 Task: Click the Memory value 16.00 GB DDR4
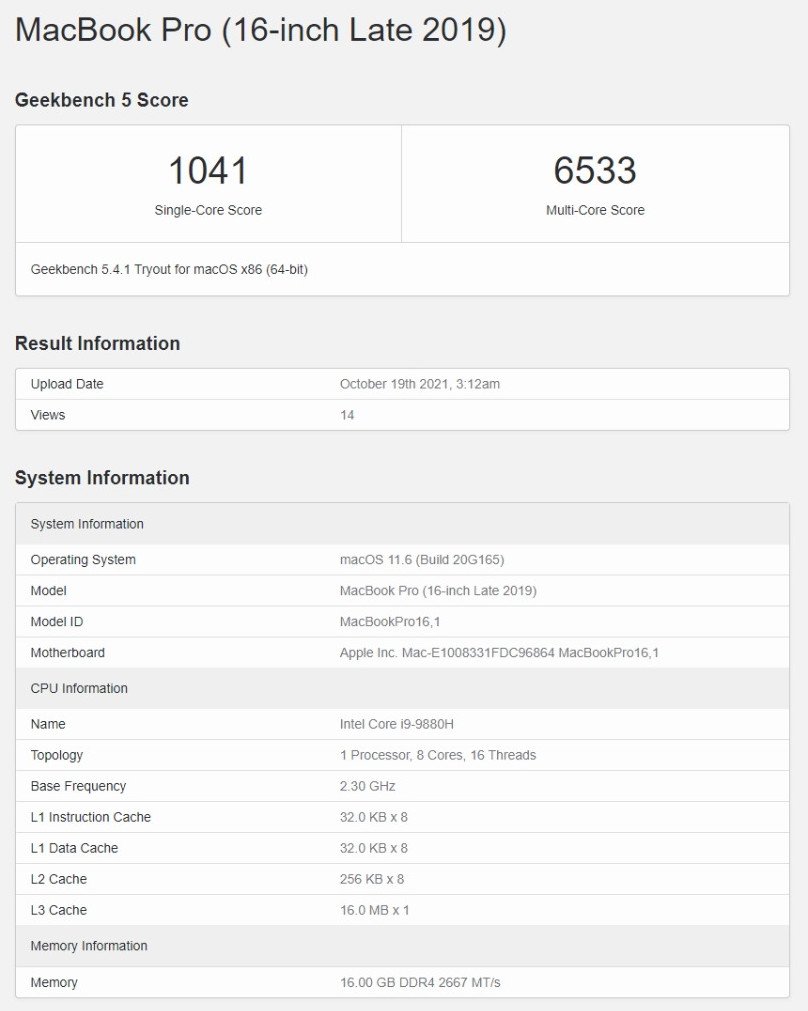[420, 983]
